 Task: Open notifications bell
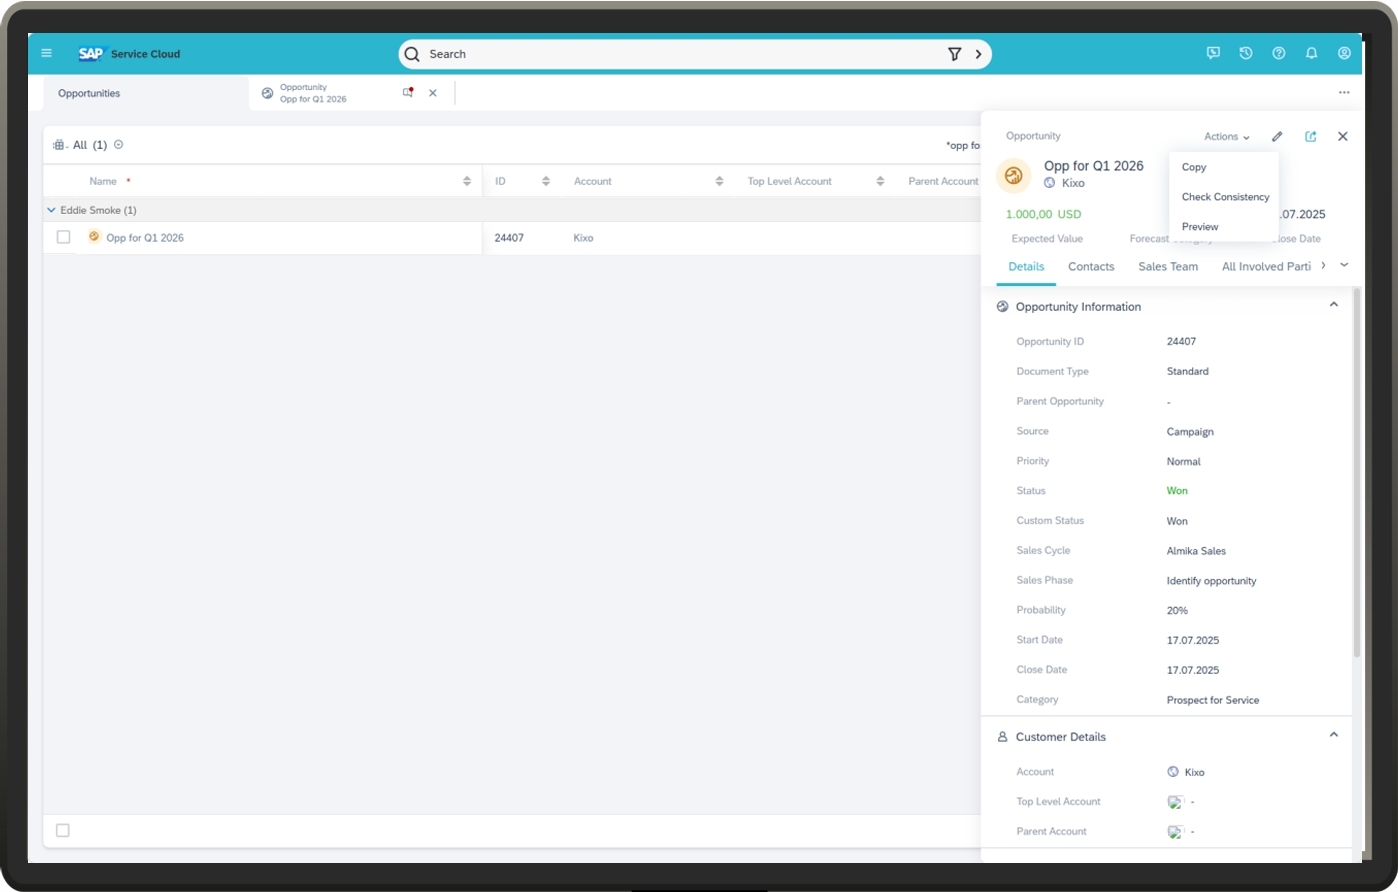tap(1312, 53)
